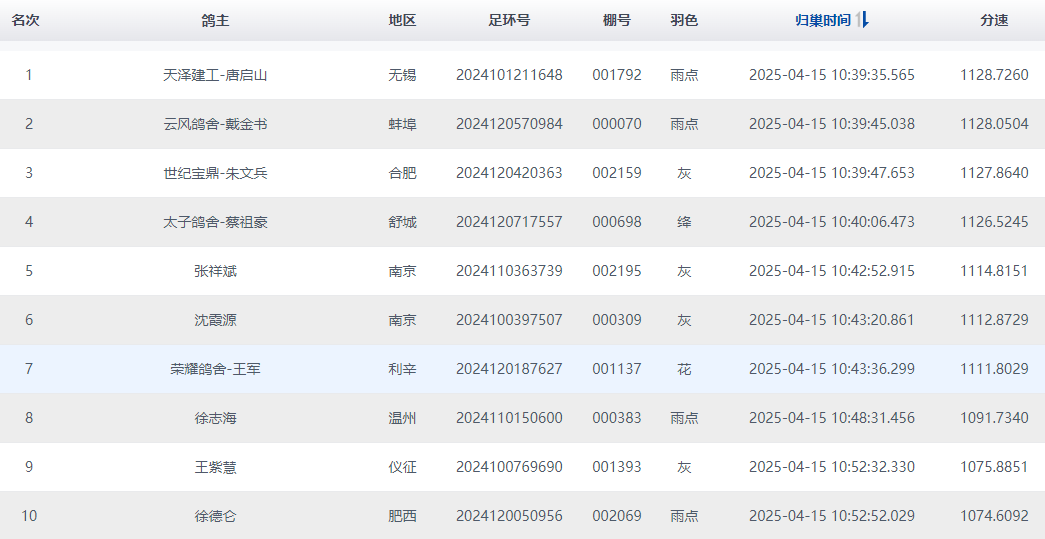This screenshot has height=539, width=1045.
Task: Click the 名次 column header
Action: click(x=25, y=20)
